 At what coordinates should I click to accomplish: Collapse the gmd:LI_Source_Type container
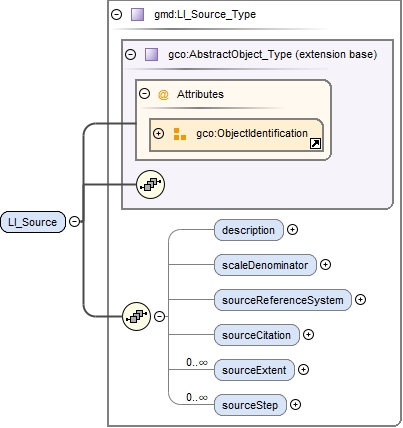[116, 15]
